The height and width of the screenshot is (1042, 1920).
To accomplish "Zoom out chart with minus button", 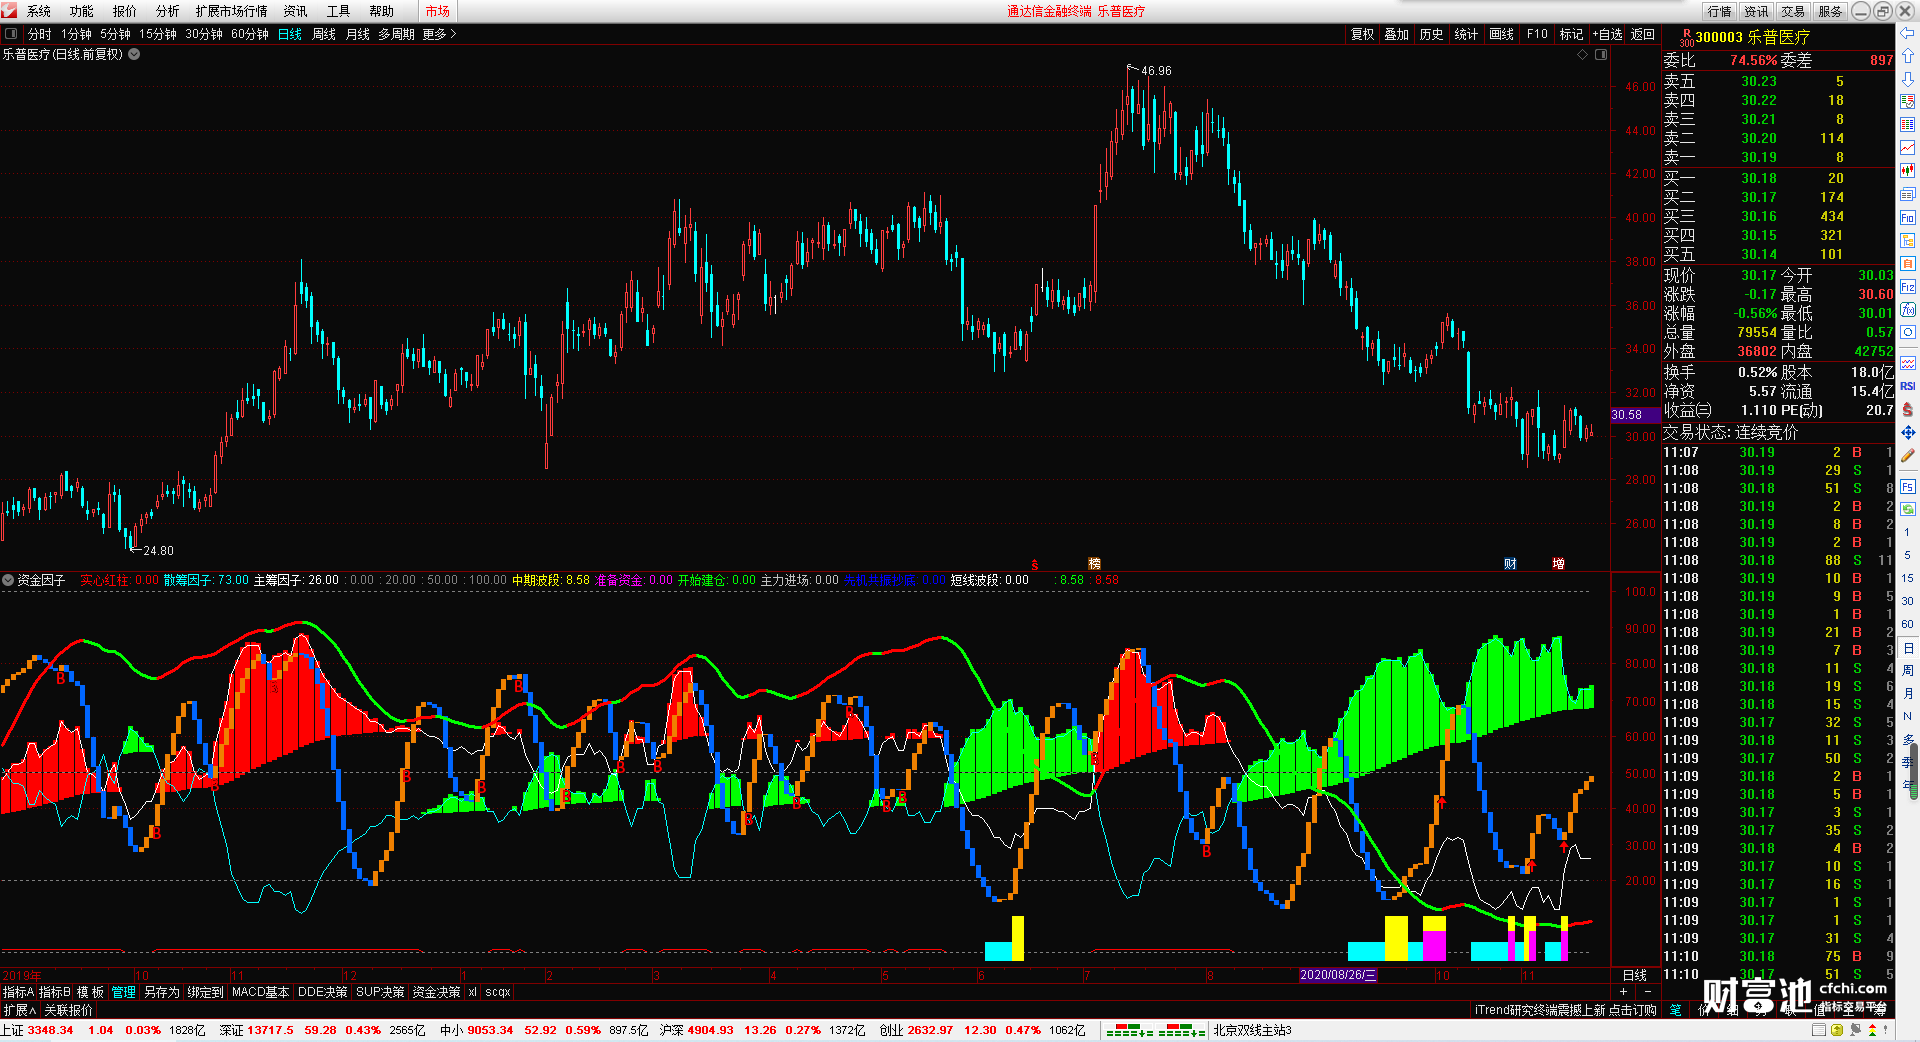I will coord(1647,991).
